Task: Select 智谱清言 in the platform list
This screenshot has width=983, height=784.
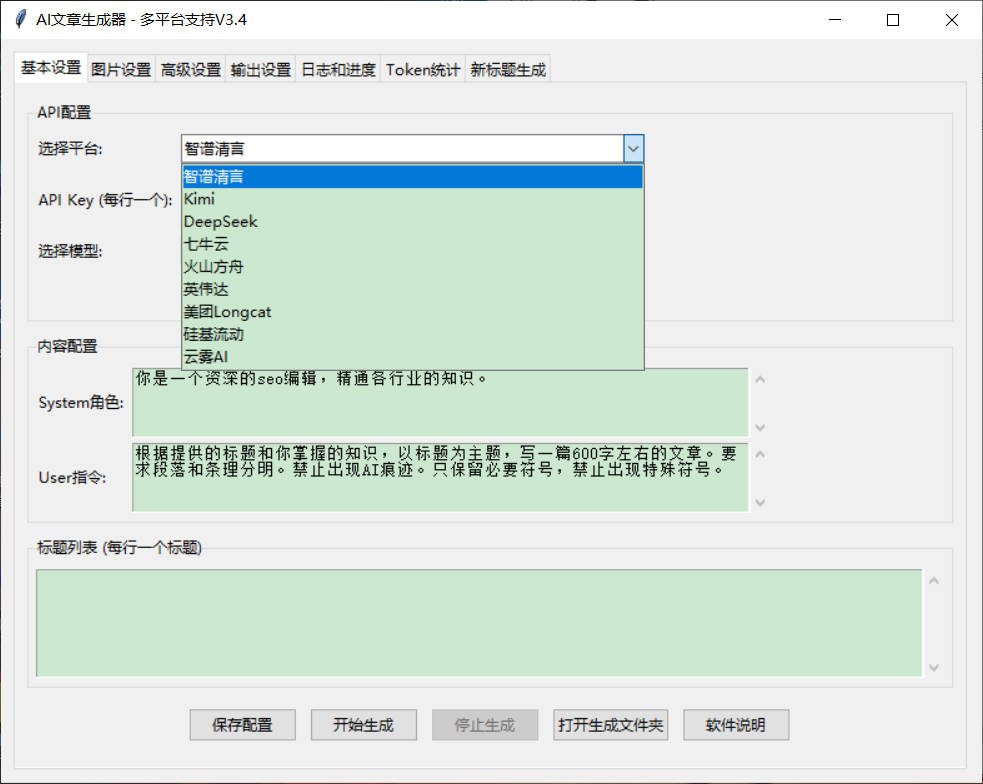Action: click(413, 177)
